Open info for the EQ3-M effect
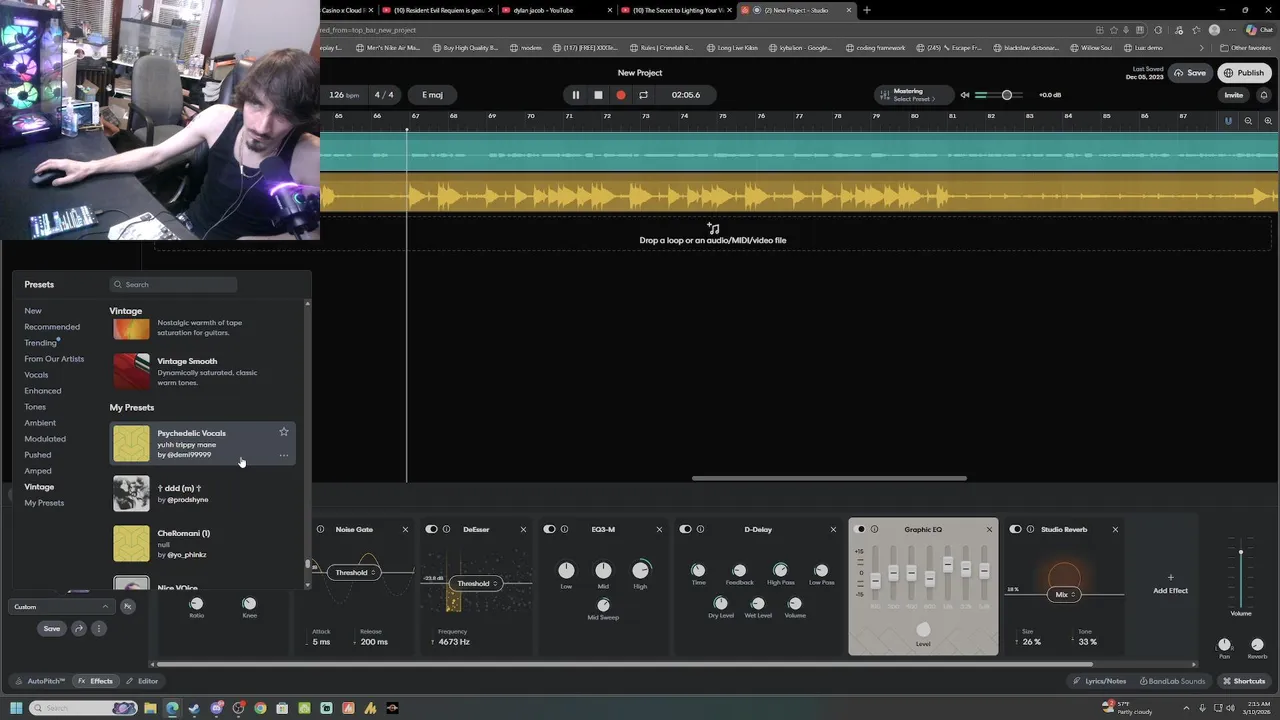Viewport: 1280px width, 720px height. tap(564, 529)
